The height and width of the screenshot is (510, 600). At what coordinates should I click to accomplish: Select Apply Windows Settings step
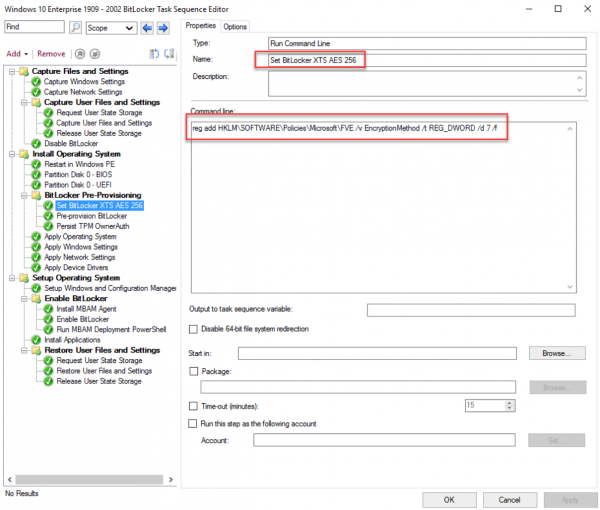click(81, 247)
